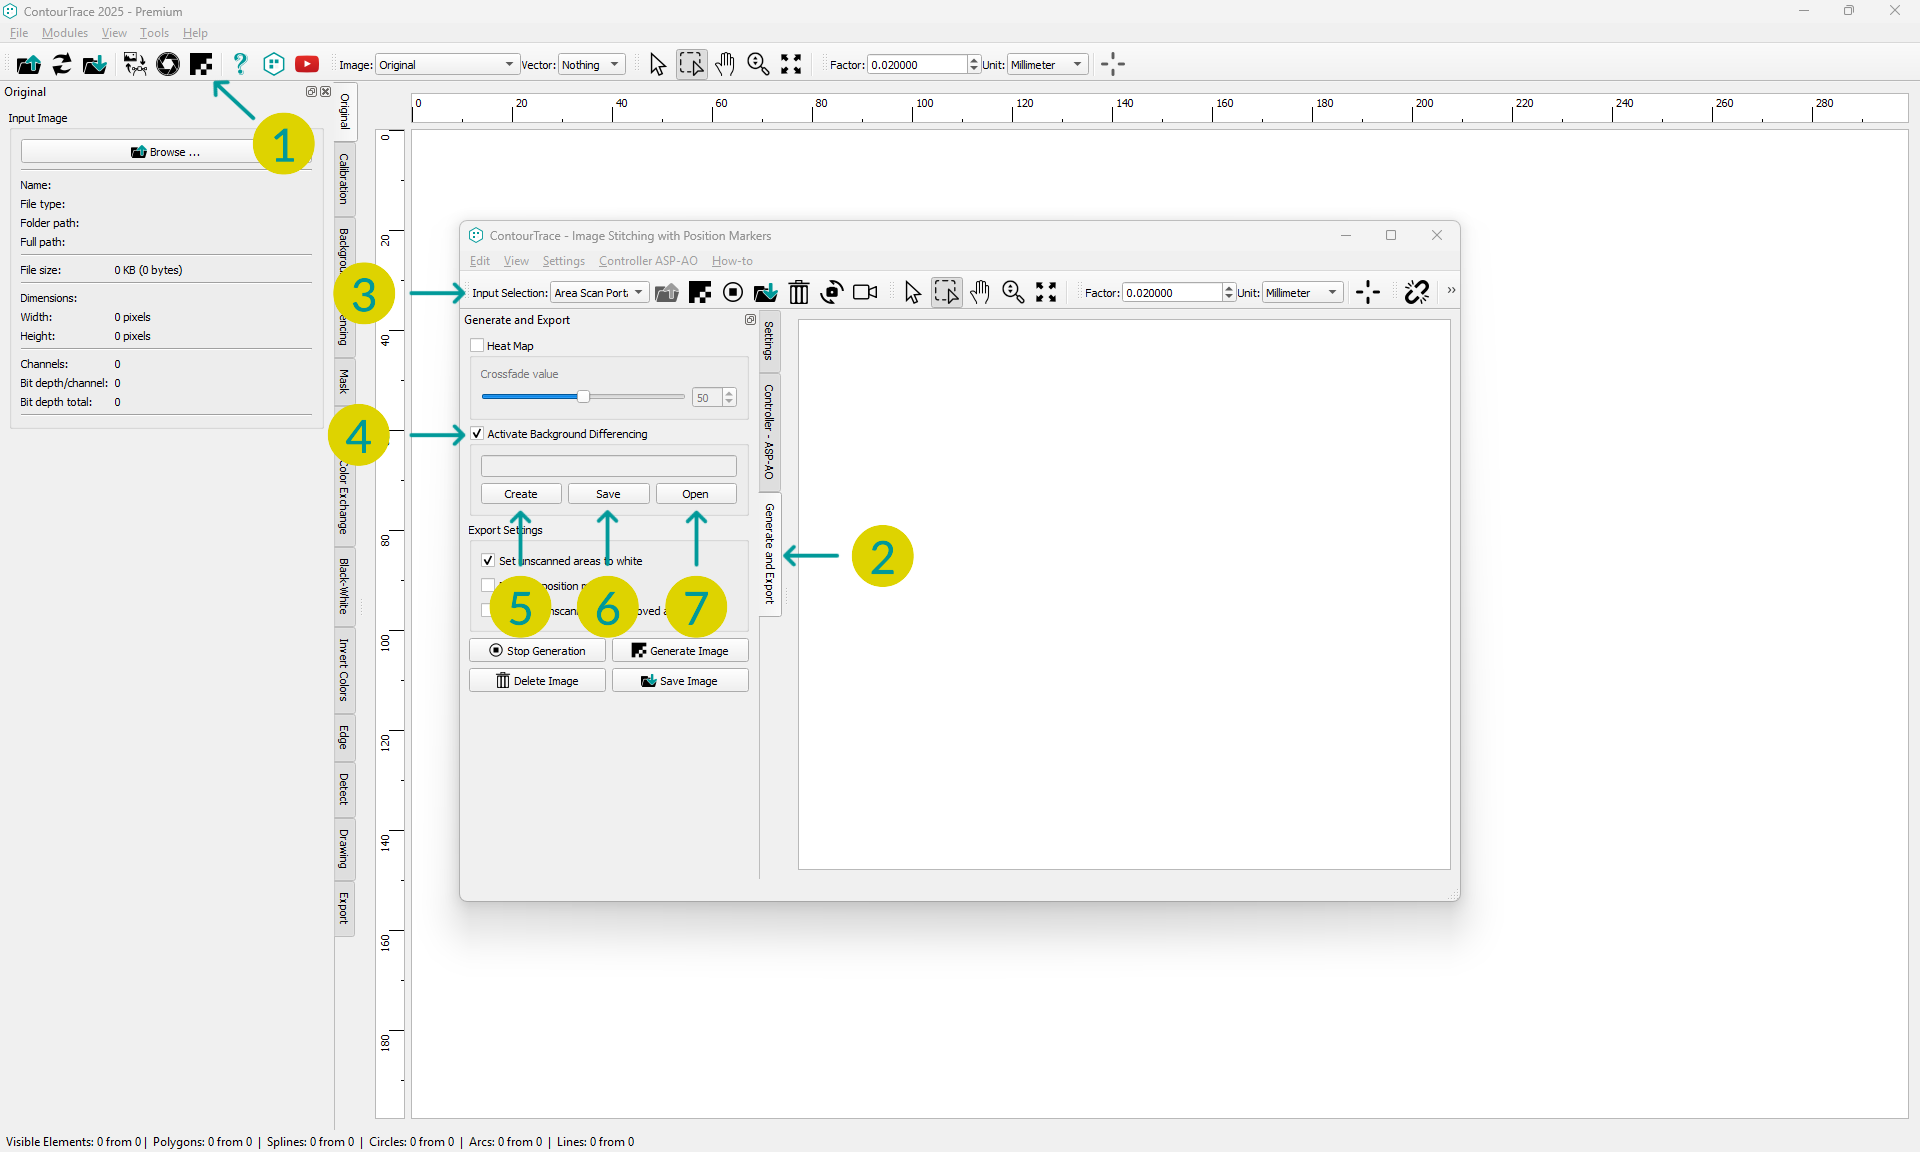Click the image stitching checkerboard icon in main toolbar
Image resolution: width=1920 pixels, height=1152 pixels.
point(201,64)
